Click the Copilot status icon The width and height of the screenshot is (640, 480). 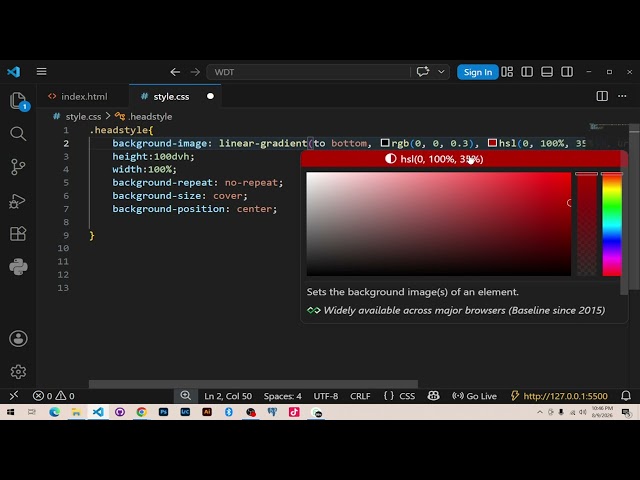point(433,396)
